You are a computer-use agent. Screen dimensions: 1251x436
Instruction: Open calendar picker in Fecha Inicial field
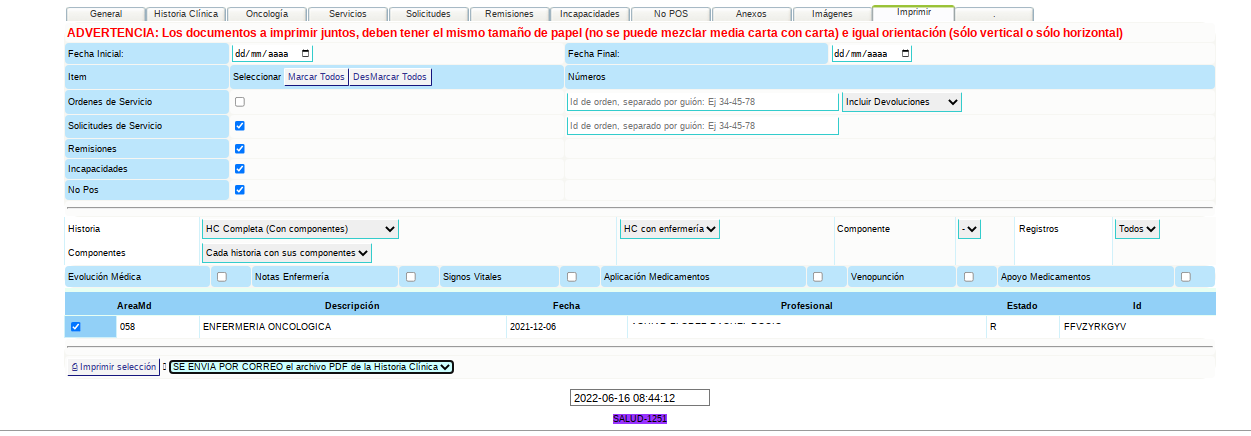point(305,54)
